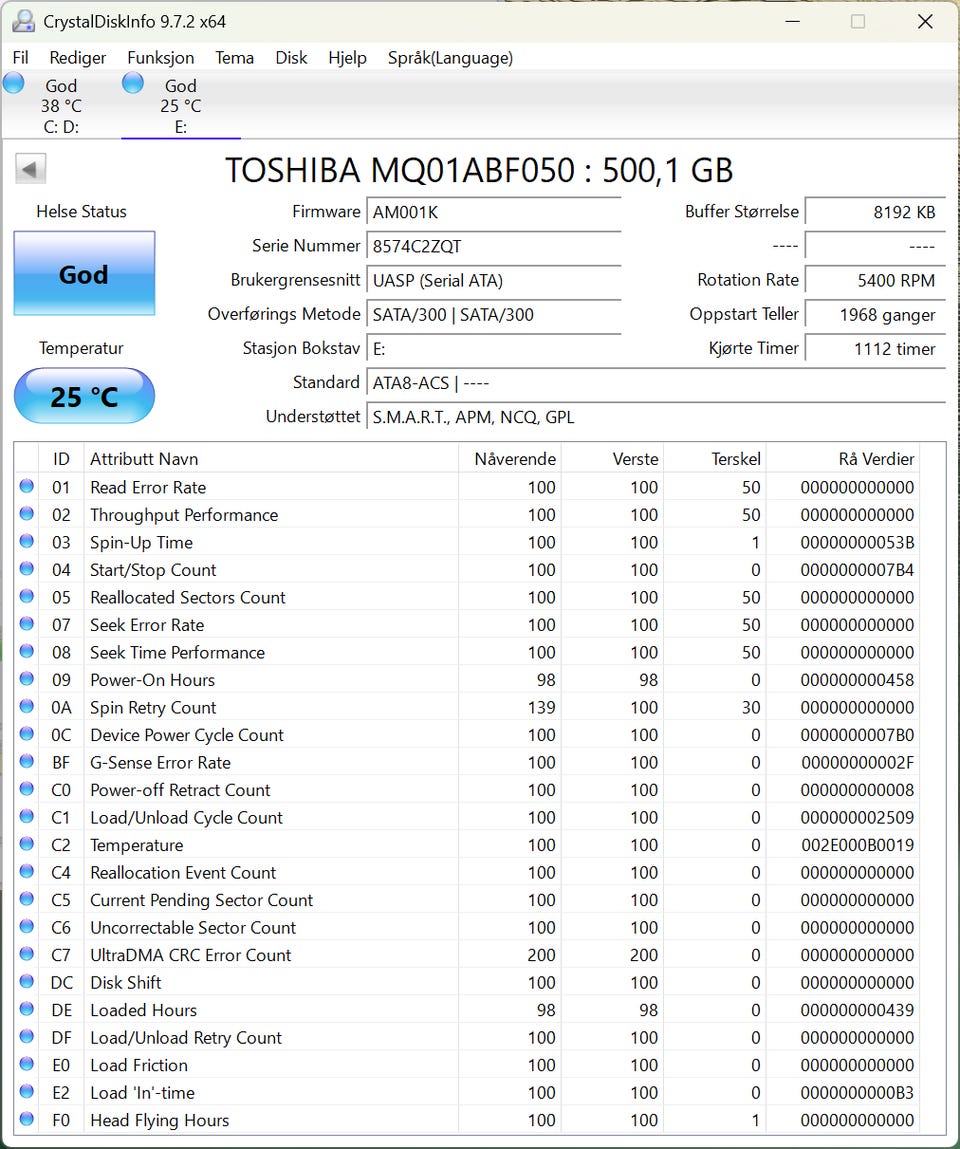Click status orb for Read Error Rate
This screenshot has width=960, height=1149.
[26, 487]
